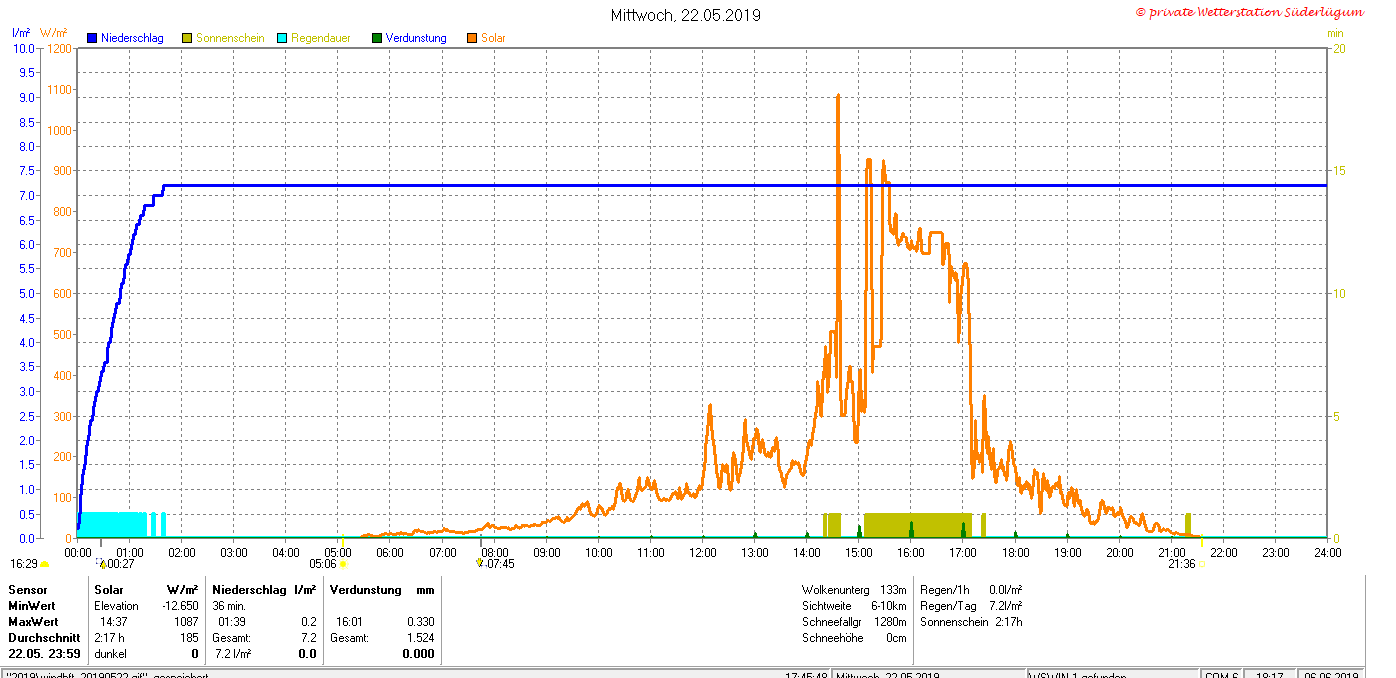
Task: Click the evaporation value 0.330
Action: [x=421, y=622]
